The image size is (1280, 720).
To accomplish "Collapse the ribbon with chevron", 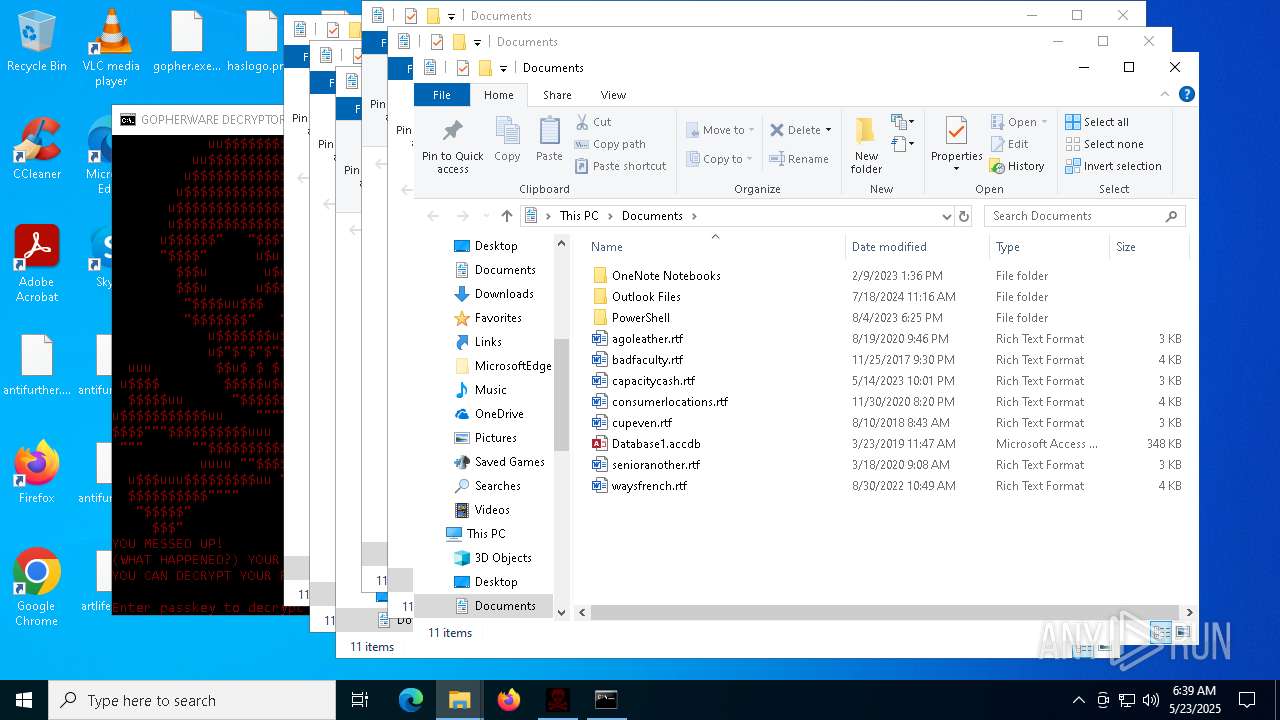I will [x=1165, y=95].
